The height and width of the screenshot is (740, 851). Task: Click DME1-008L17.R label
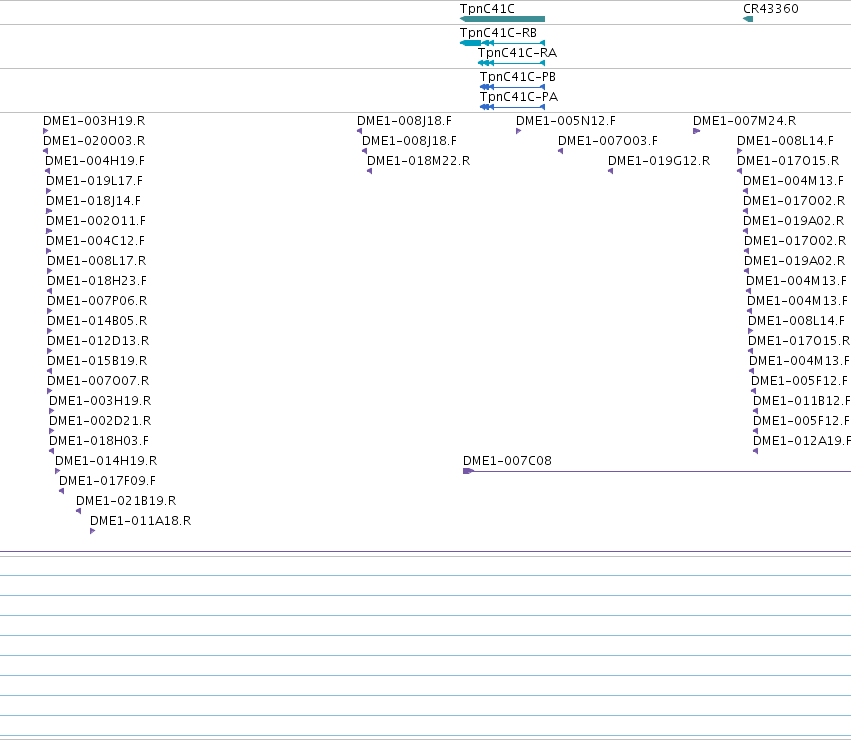click(x=97, y=261)
